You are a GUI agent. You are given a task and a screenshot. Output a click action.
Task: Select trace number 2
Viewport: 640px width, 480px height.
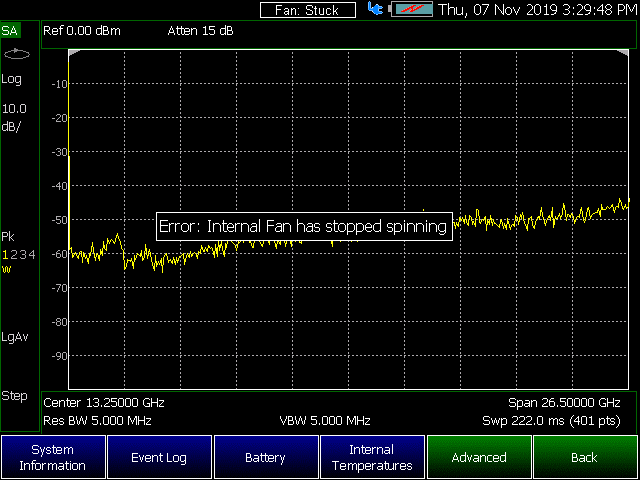[14, 255]
